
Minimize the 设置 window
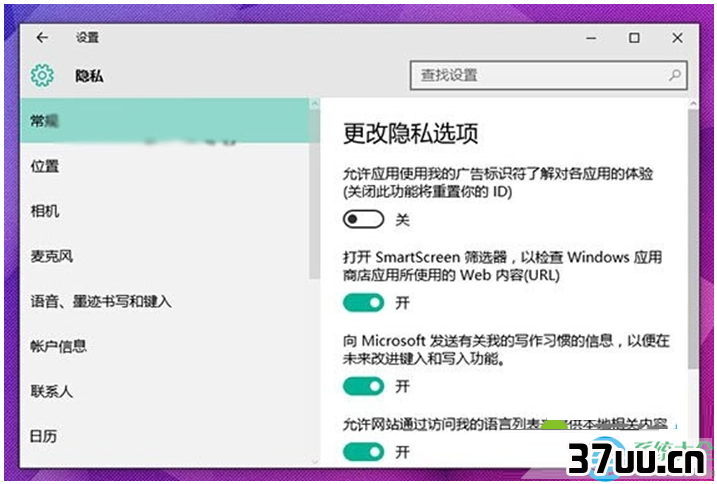[x=591, y=38]
